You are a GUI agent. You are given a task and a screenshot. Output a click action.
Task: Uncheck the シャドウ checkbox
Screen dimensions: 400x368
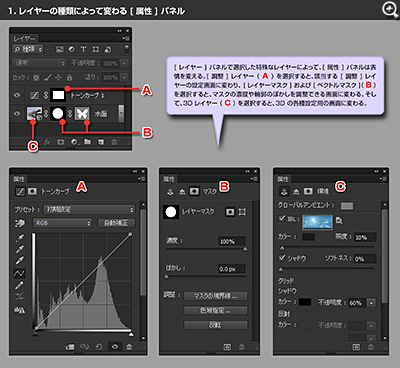282,257
